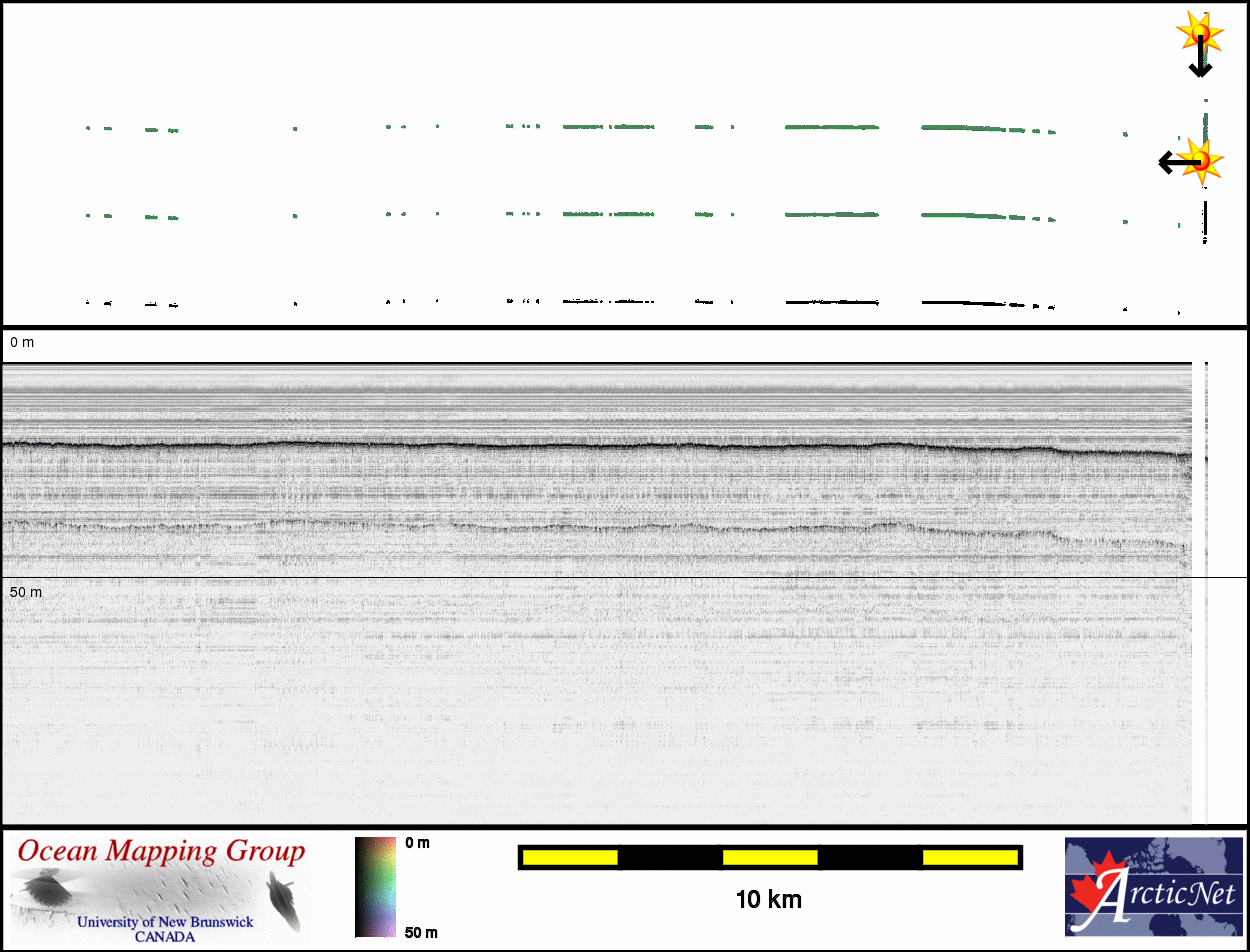Screen dimensions: 1250x952
Task: Click the dark seabed reflector line in profile
Action: (600, 446)
